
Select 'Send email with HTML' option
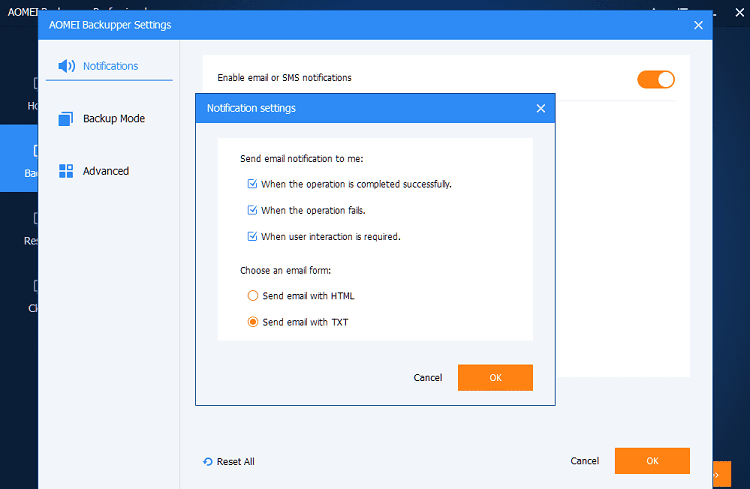(253, 296)
